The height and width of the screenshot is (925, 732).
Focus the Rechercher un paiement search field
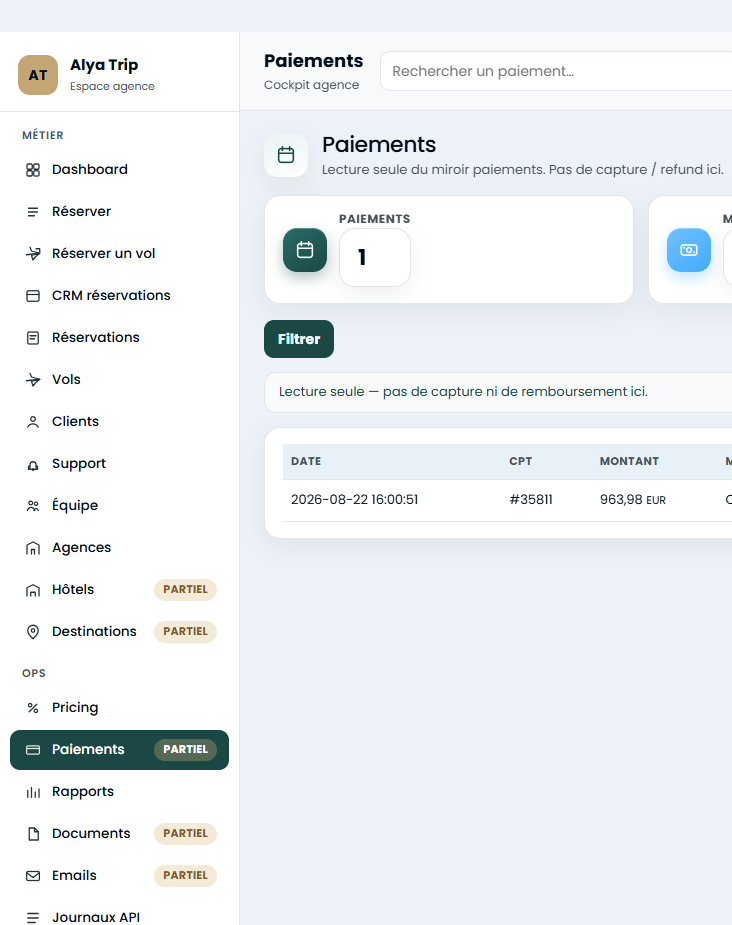556,71
